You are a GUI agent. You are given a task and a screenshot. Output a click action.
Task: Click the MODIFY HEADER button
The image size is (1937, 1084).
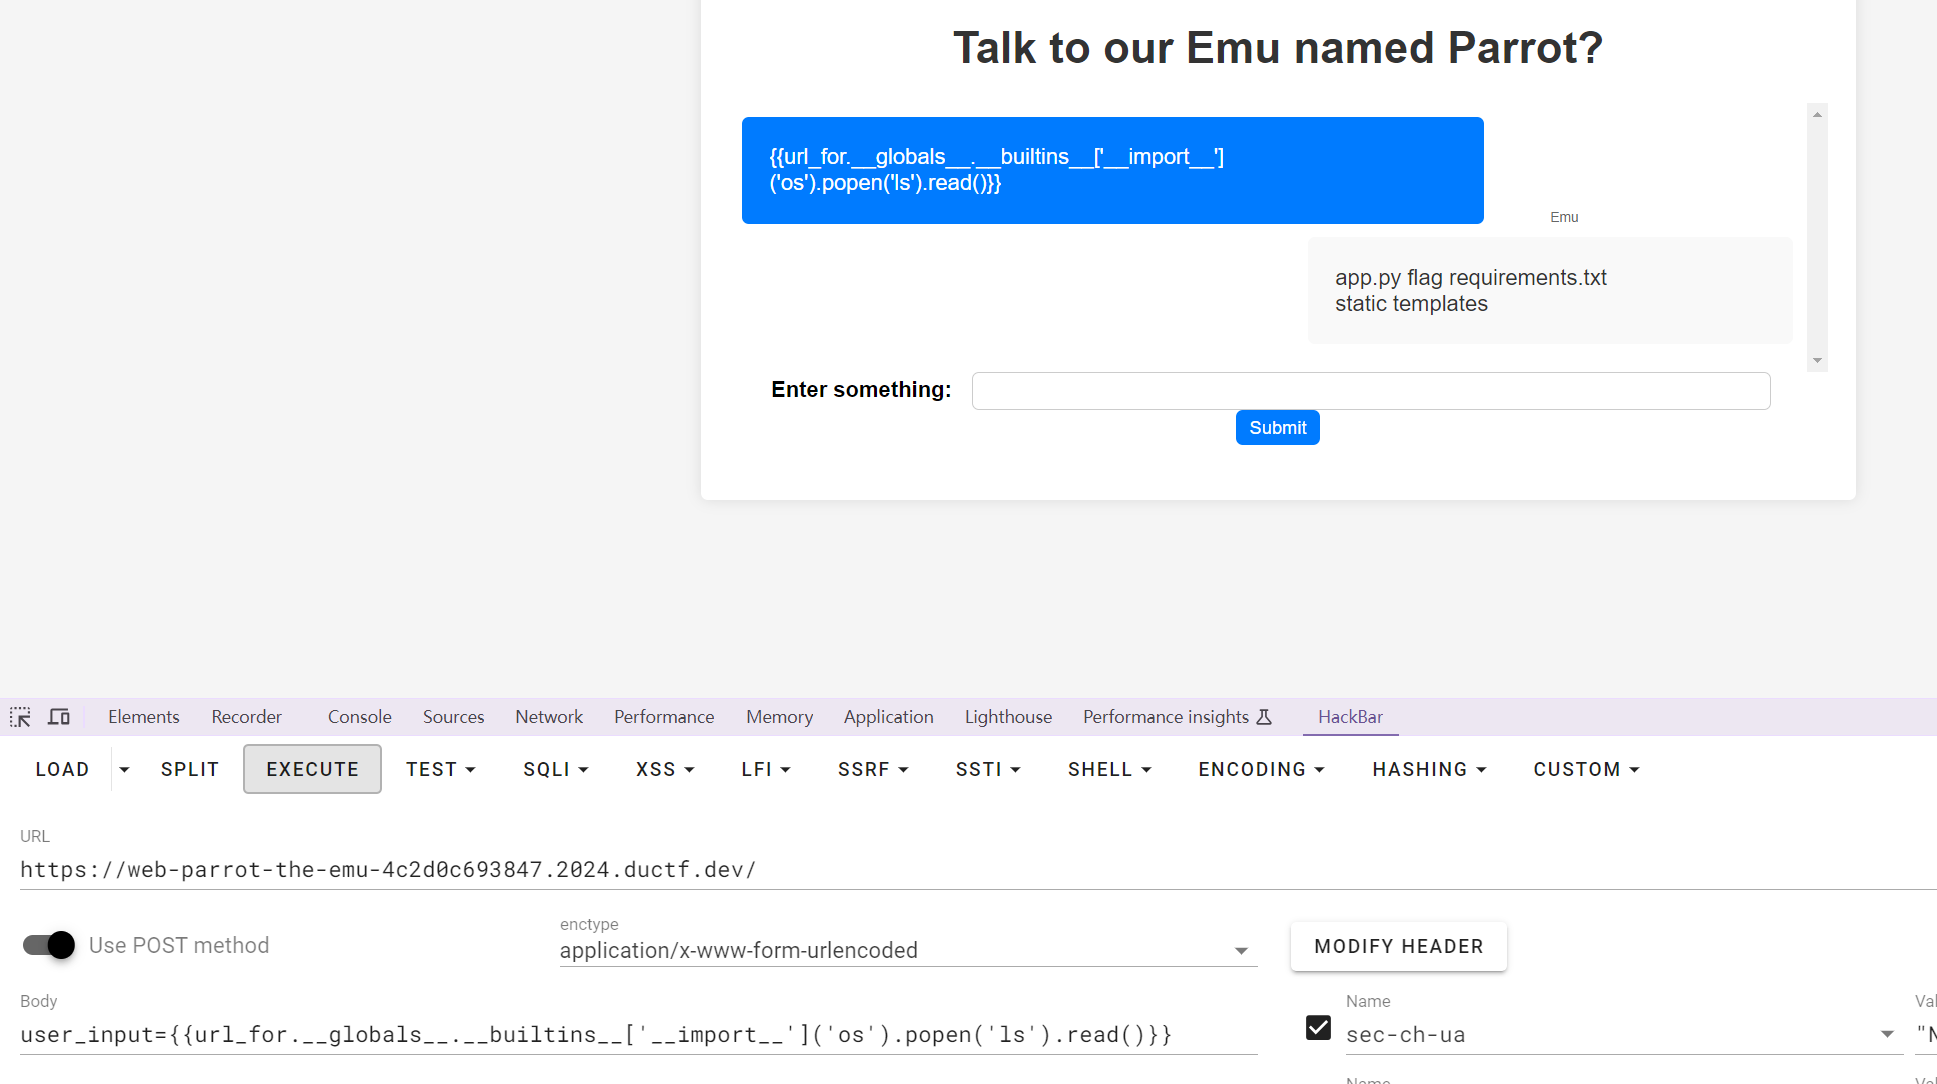[1398, 946]
